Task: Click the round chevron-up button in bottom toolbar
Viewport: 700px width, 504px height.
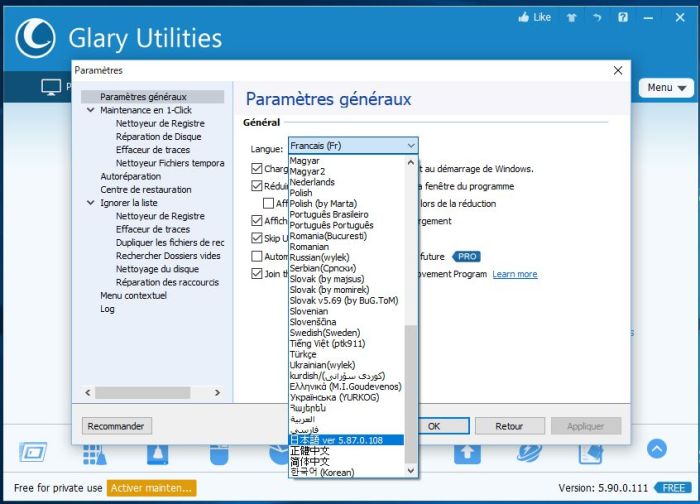Action: click(656, 448)
